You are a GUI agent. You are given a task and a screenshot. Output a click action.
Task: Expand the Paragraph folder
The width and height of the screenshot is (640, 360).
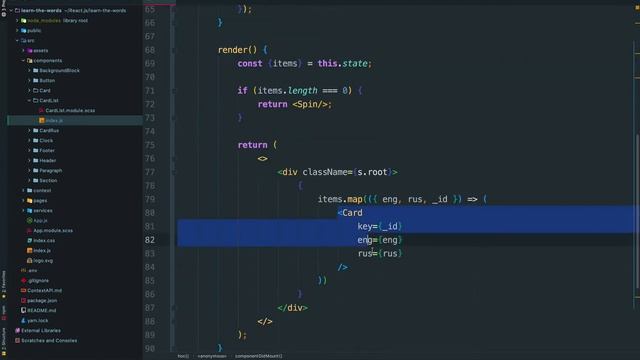click(x=29, y=171)
